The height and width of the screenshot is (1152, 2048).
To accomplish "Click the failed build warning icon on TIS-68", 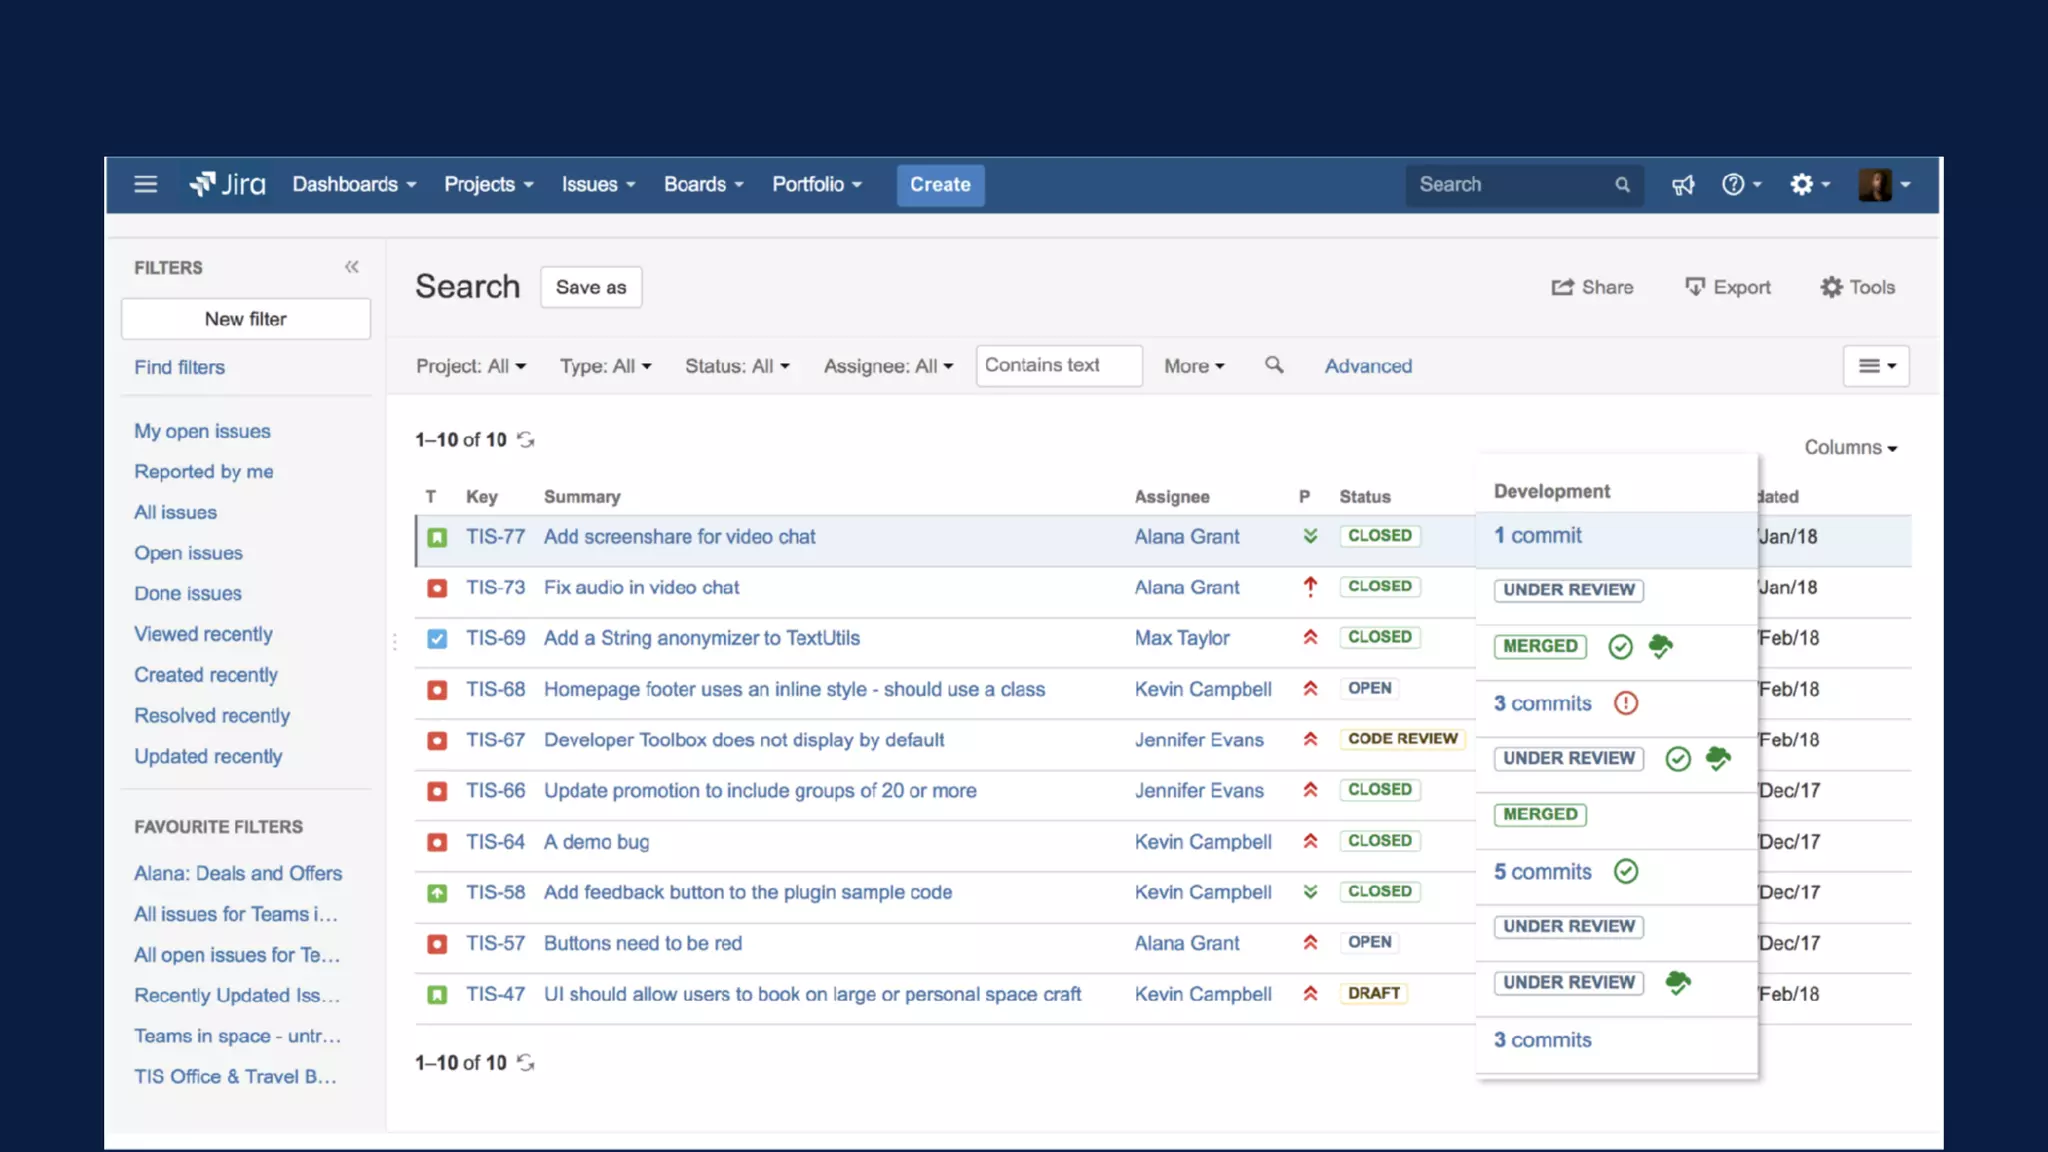I will tap(1626, 703).
